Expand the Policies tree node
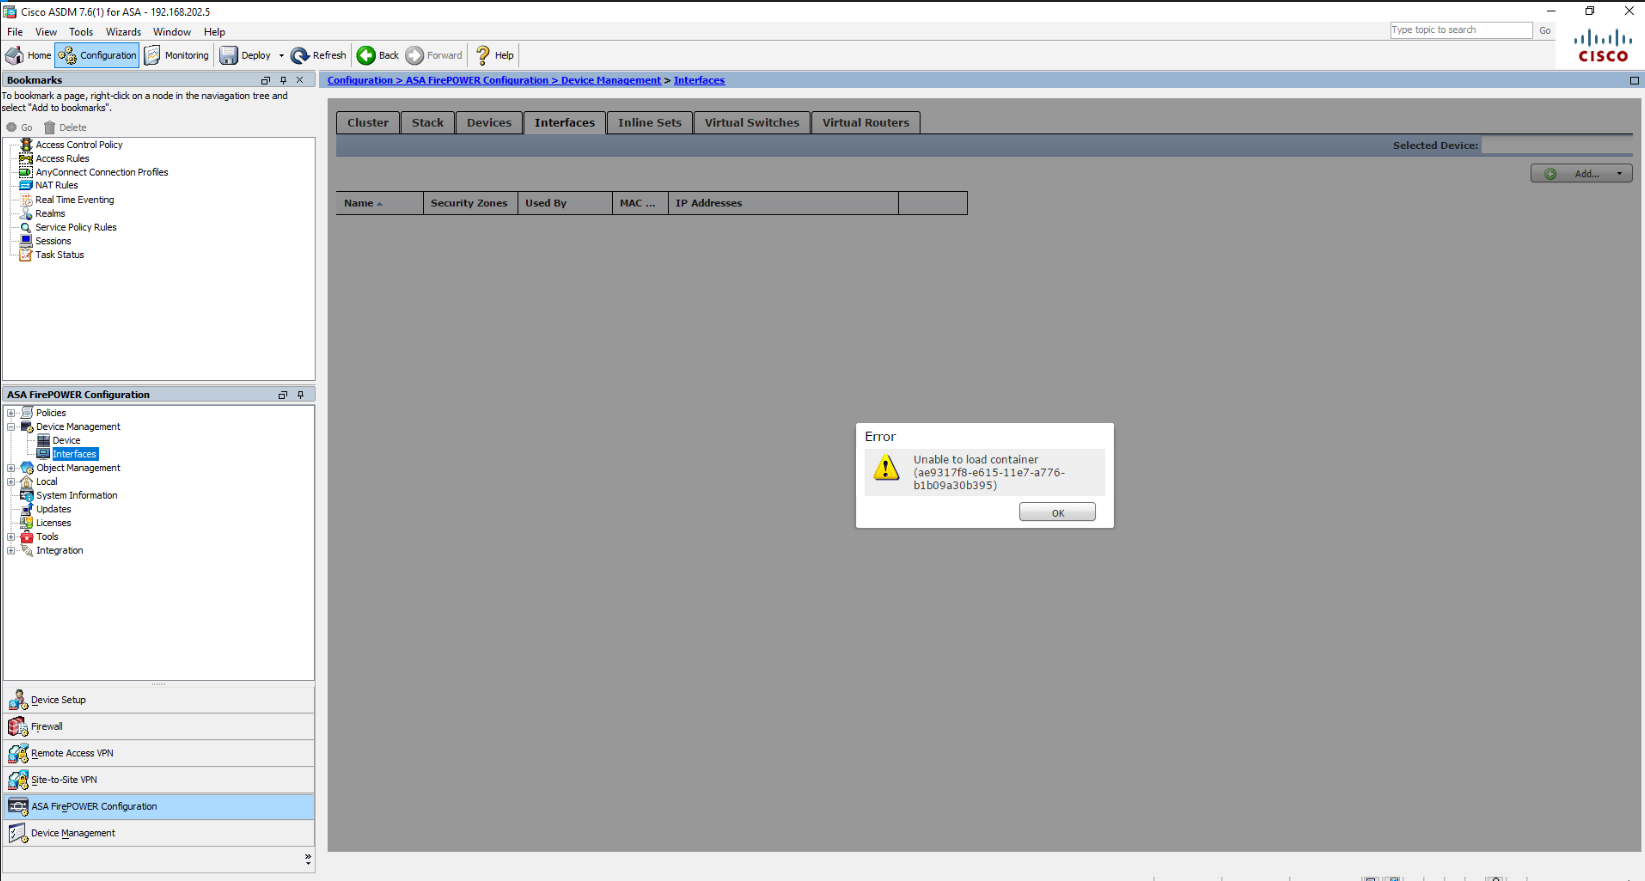This screenshot has height=881, width=1645. click(11, 413)
